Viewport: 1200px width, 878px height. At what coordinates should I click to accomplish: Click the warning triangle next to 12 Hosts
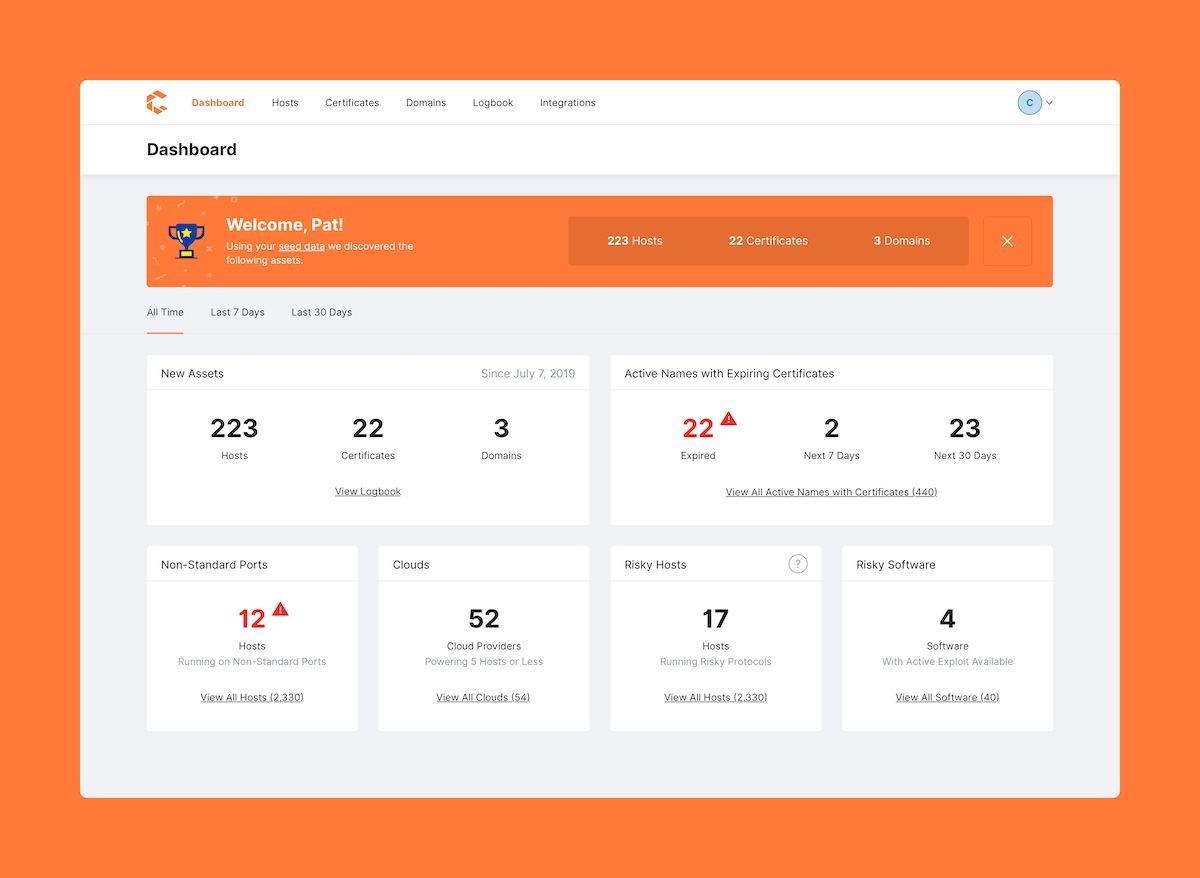pos(280,608)
